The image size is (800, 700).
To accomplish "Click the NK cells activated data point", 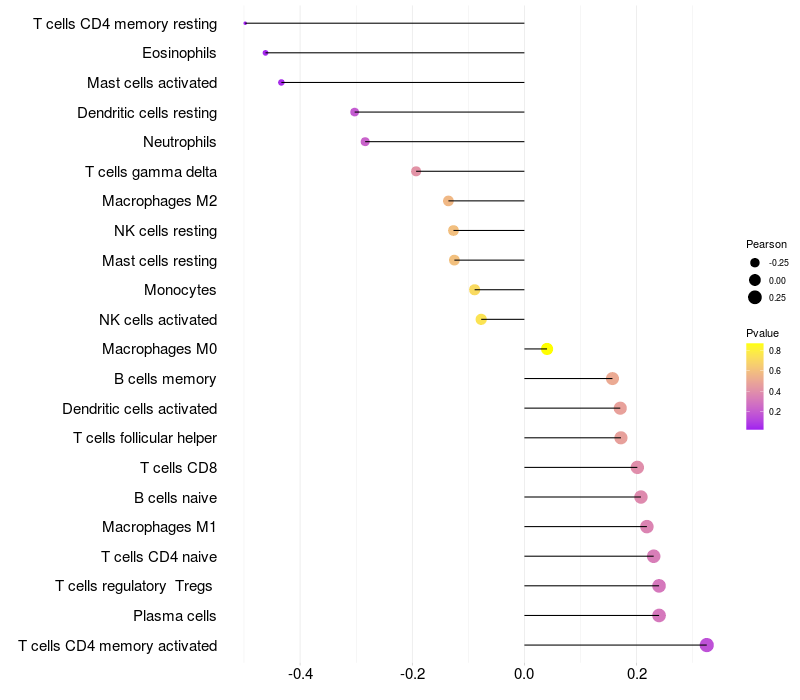I will (x=481, y=320).
